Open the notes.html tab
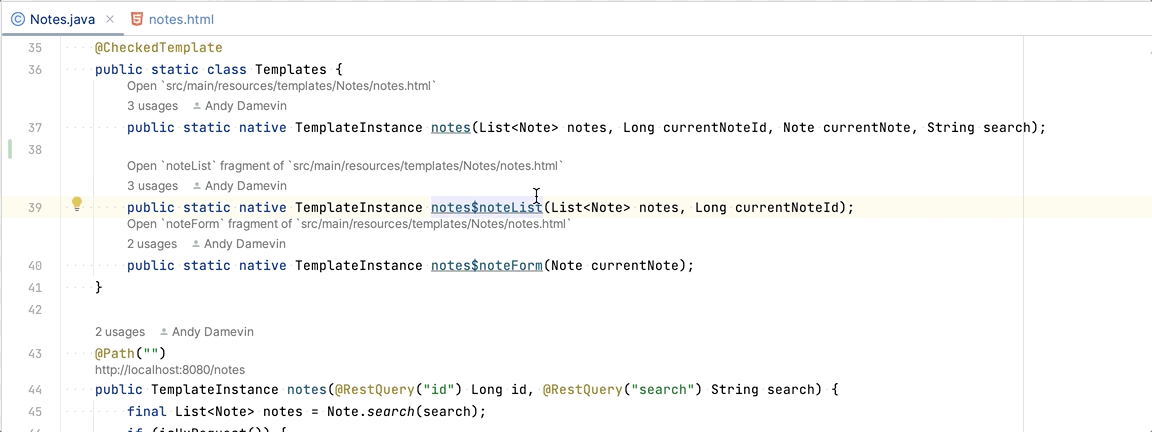This screenshot has width=1152, height=432. point(173,20)
